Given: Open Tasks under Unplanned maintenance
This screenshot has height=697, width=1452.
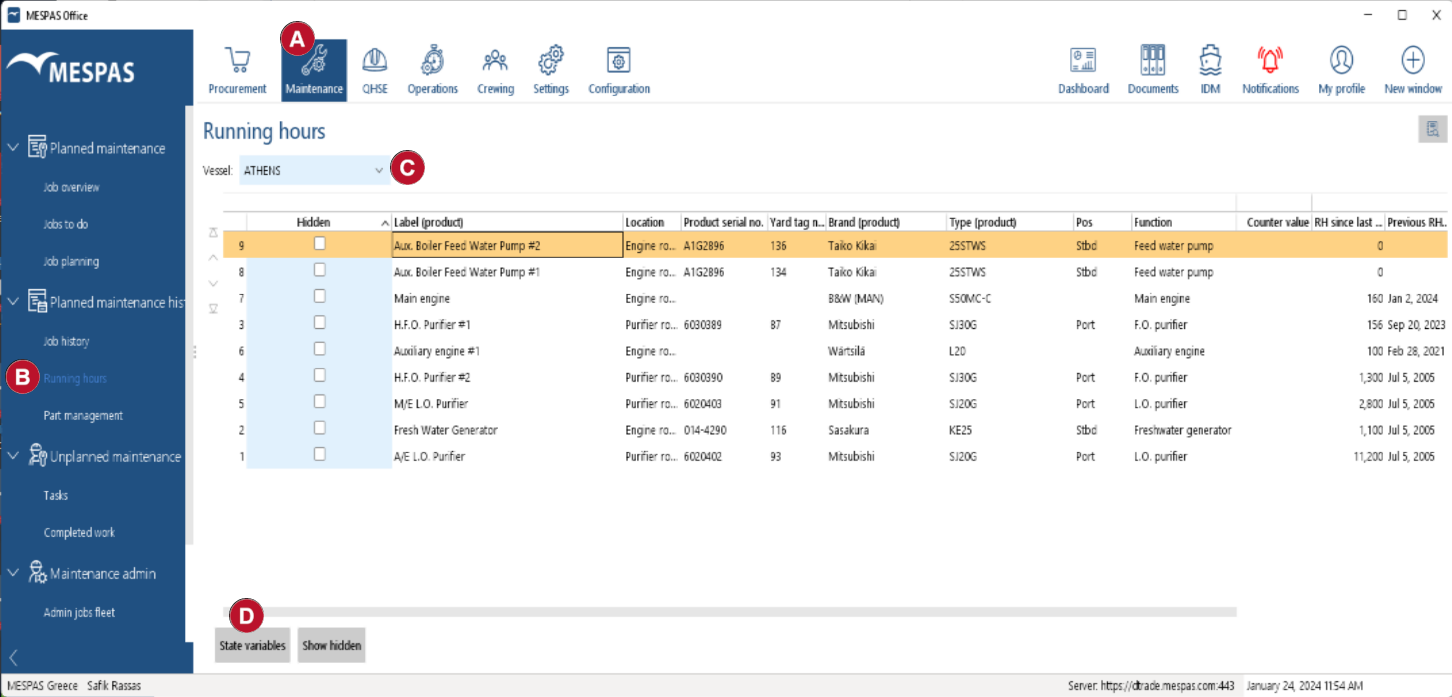Looking at the screenshot, I should [x=56, y=495].
